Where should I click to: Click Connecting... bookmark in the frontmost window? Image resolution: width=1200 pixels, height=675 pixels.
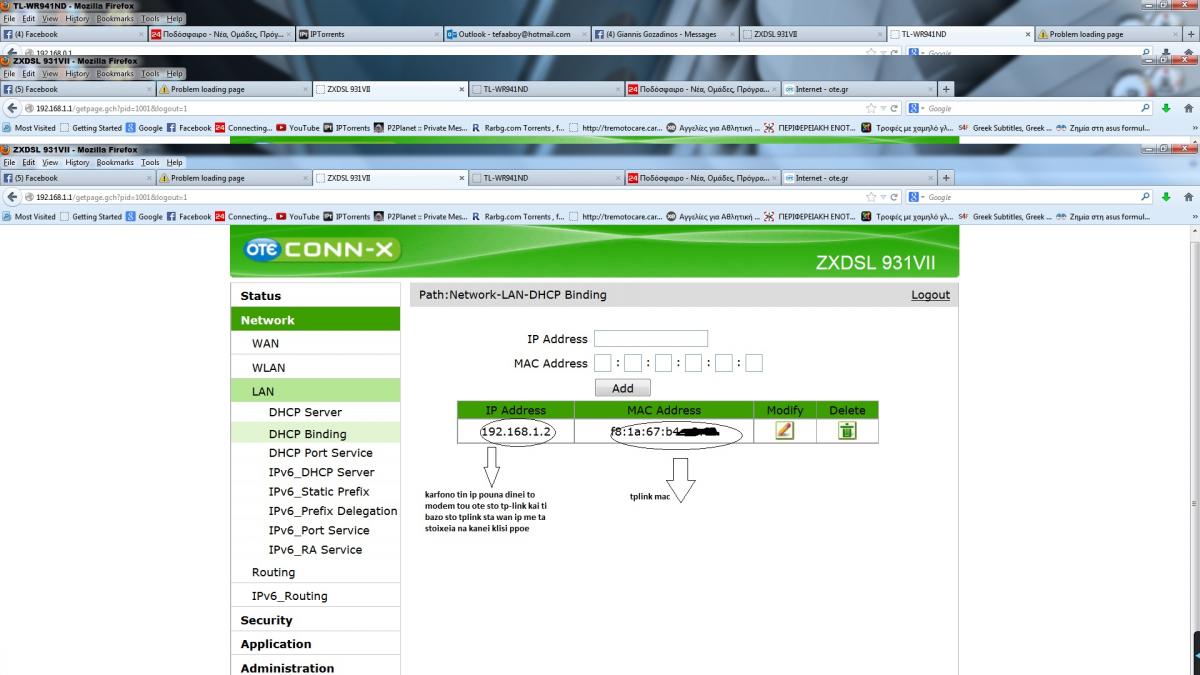(x=243, y=216)
